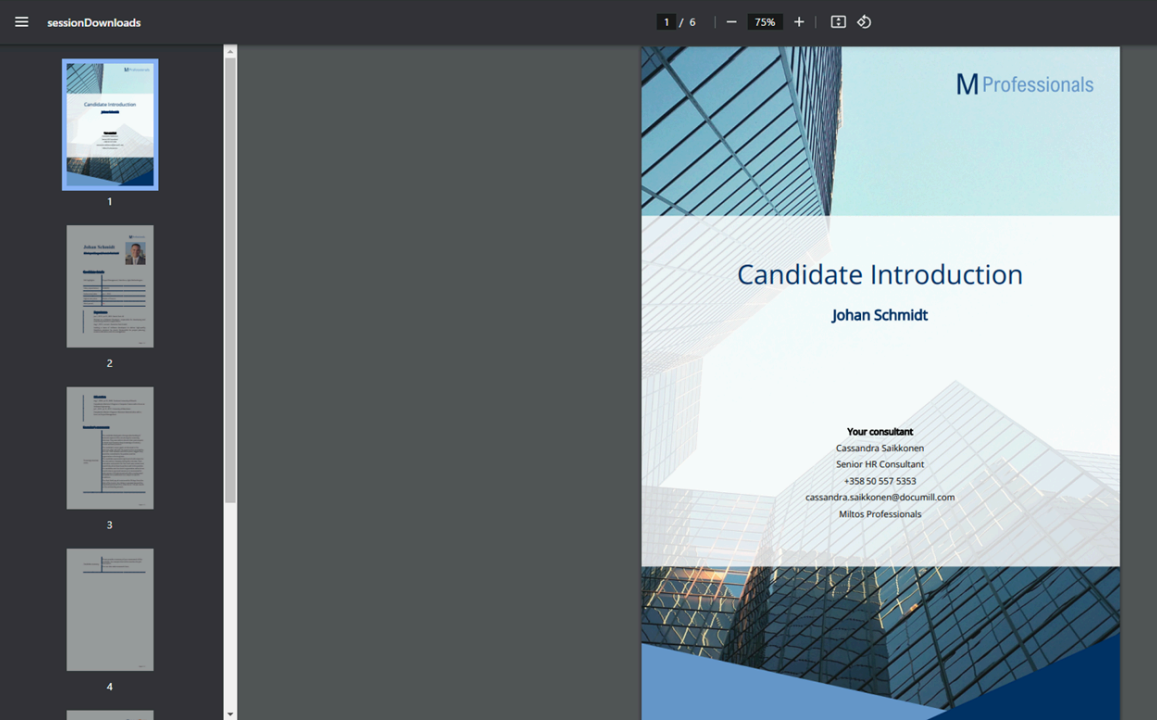Toggle the sidebar with the hamburger menu icon
Screen dimensions: 1157x720
(x=21, y=22)
